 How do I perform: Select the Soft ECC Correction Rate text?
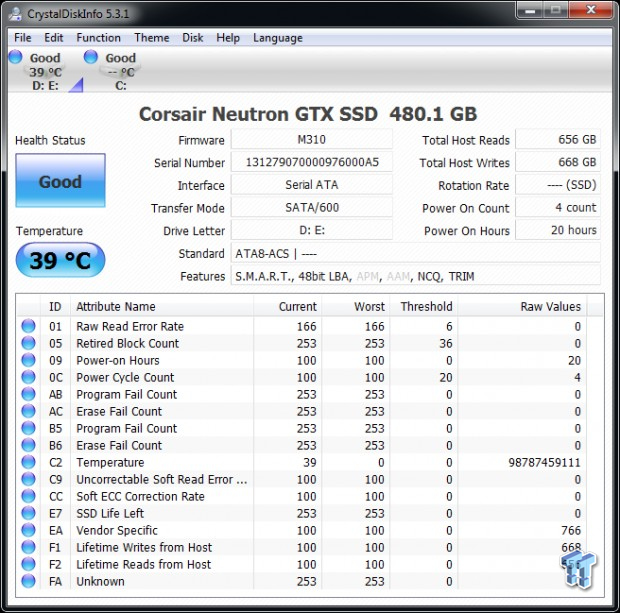(140, 496)
